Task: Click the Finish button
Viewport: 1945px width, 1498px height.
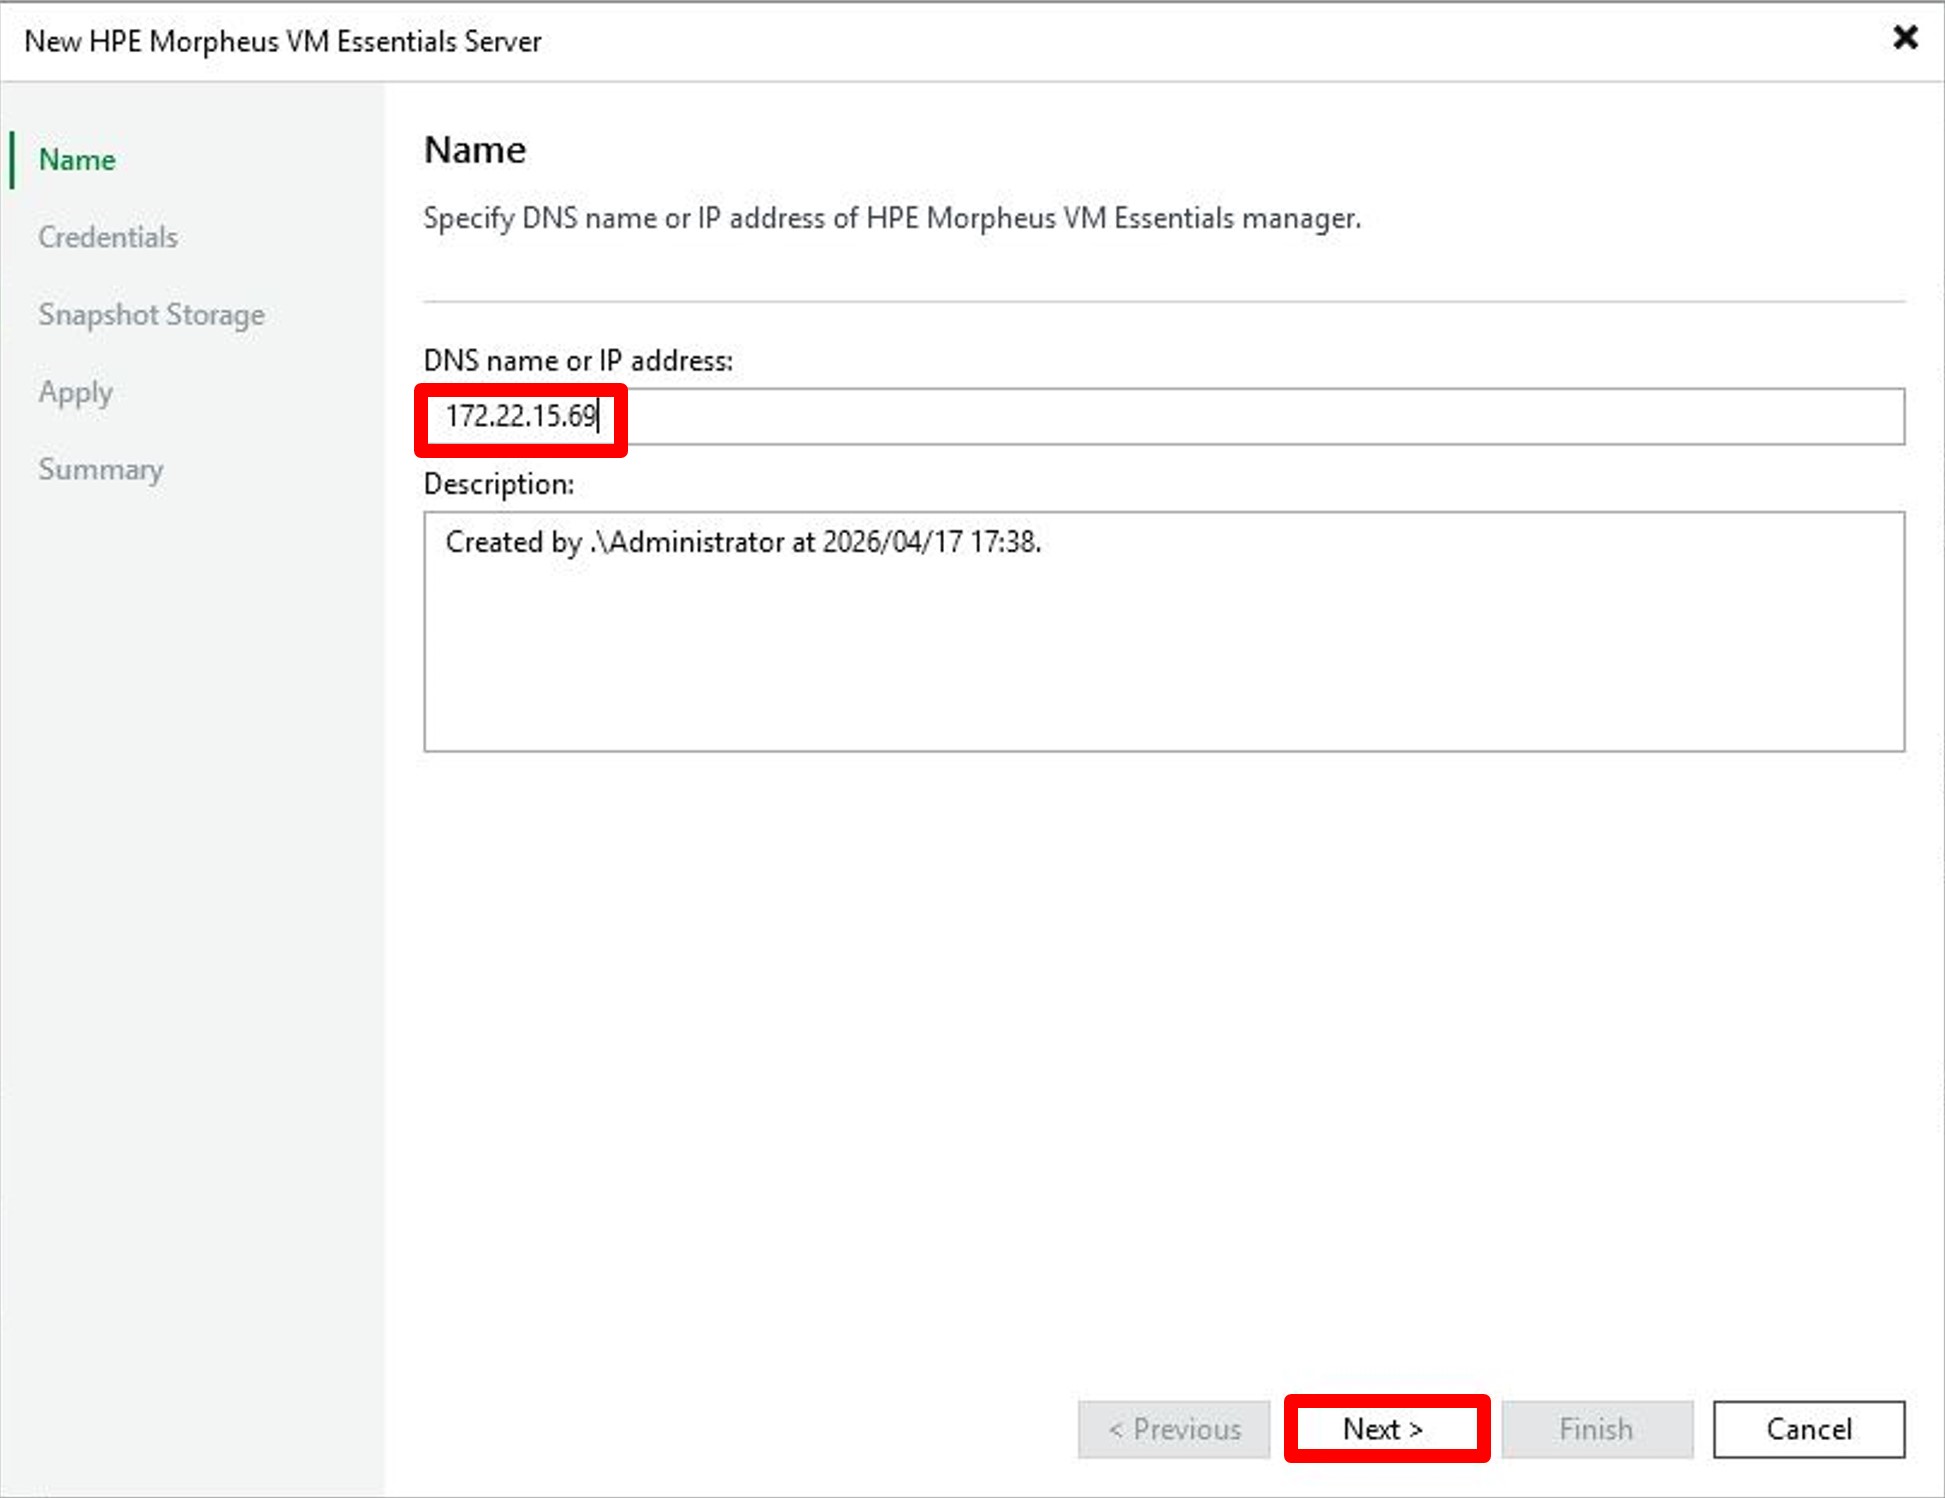Action: pos(1597,1429)
